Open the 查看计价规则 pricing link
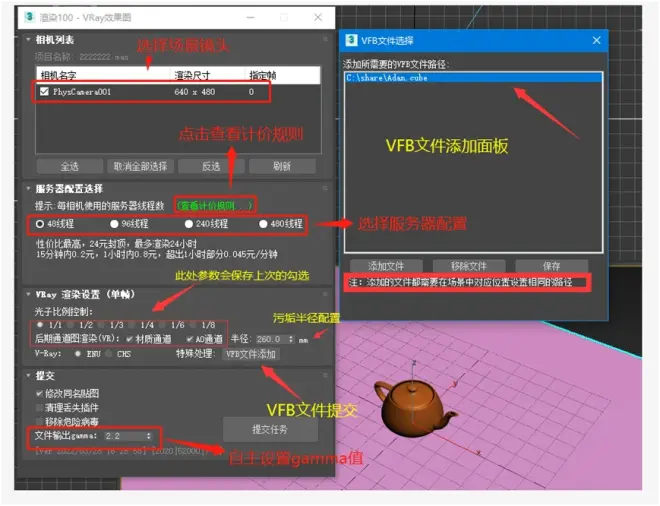 215,205
